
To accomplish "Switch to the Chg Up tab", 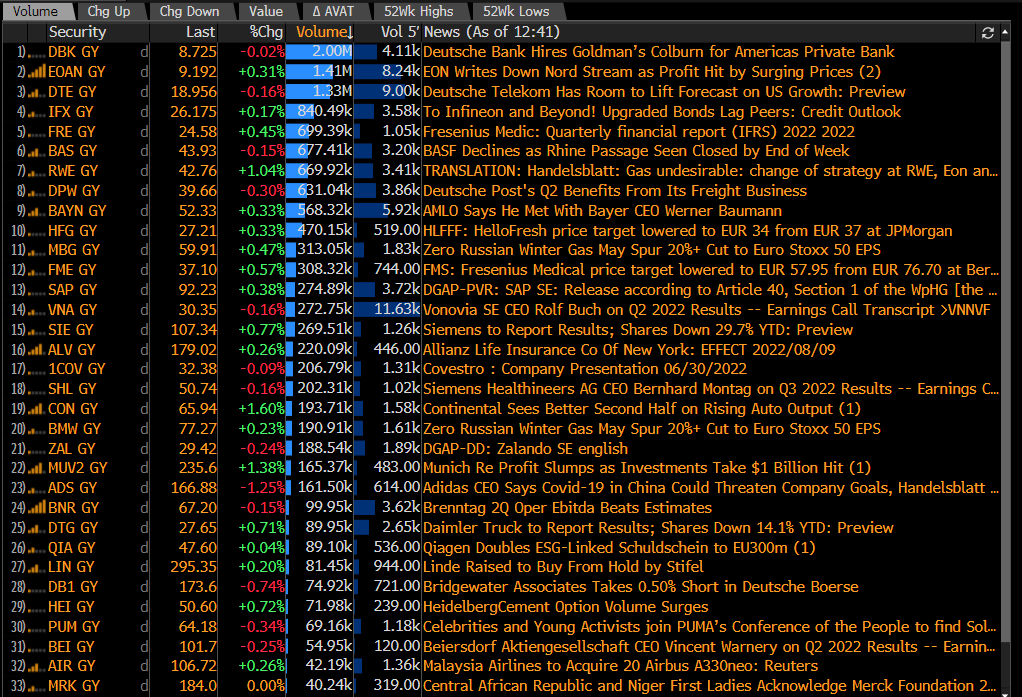I will point(109,11).
